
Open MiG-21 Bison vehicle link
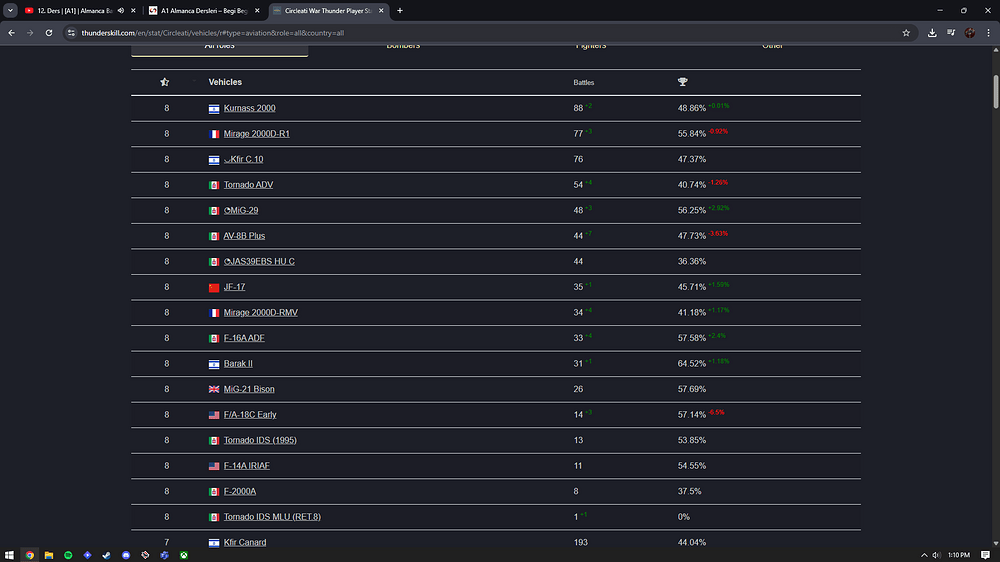pyautogui.click(x=249, y=388)
